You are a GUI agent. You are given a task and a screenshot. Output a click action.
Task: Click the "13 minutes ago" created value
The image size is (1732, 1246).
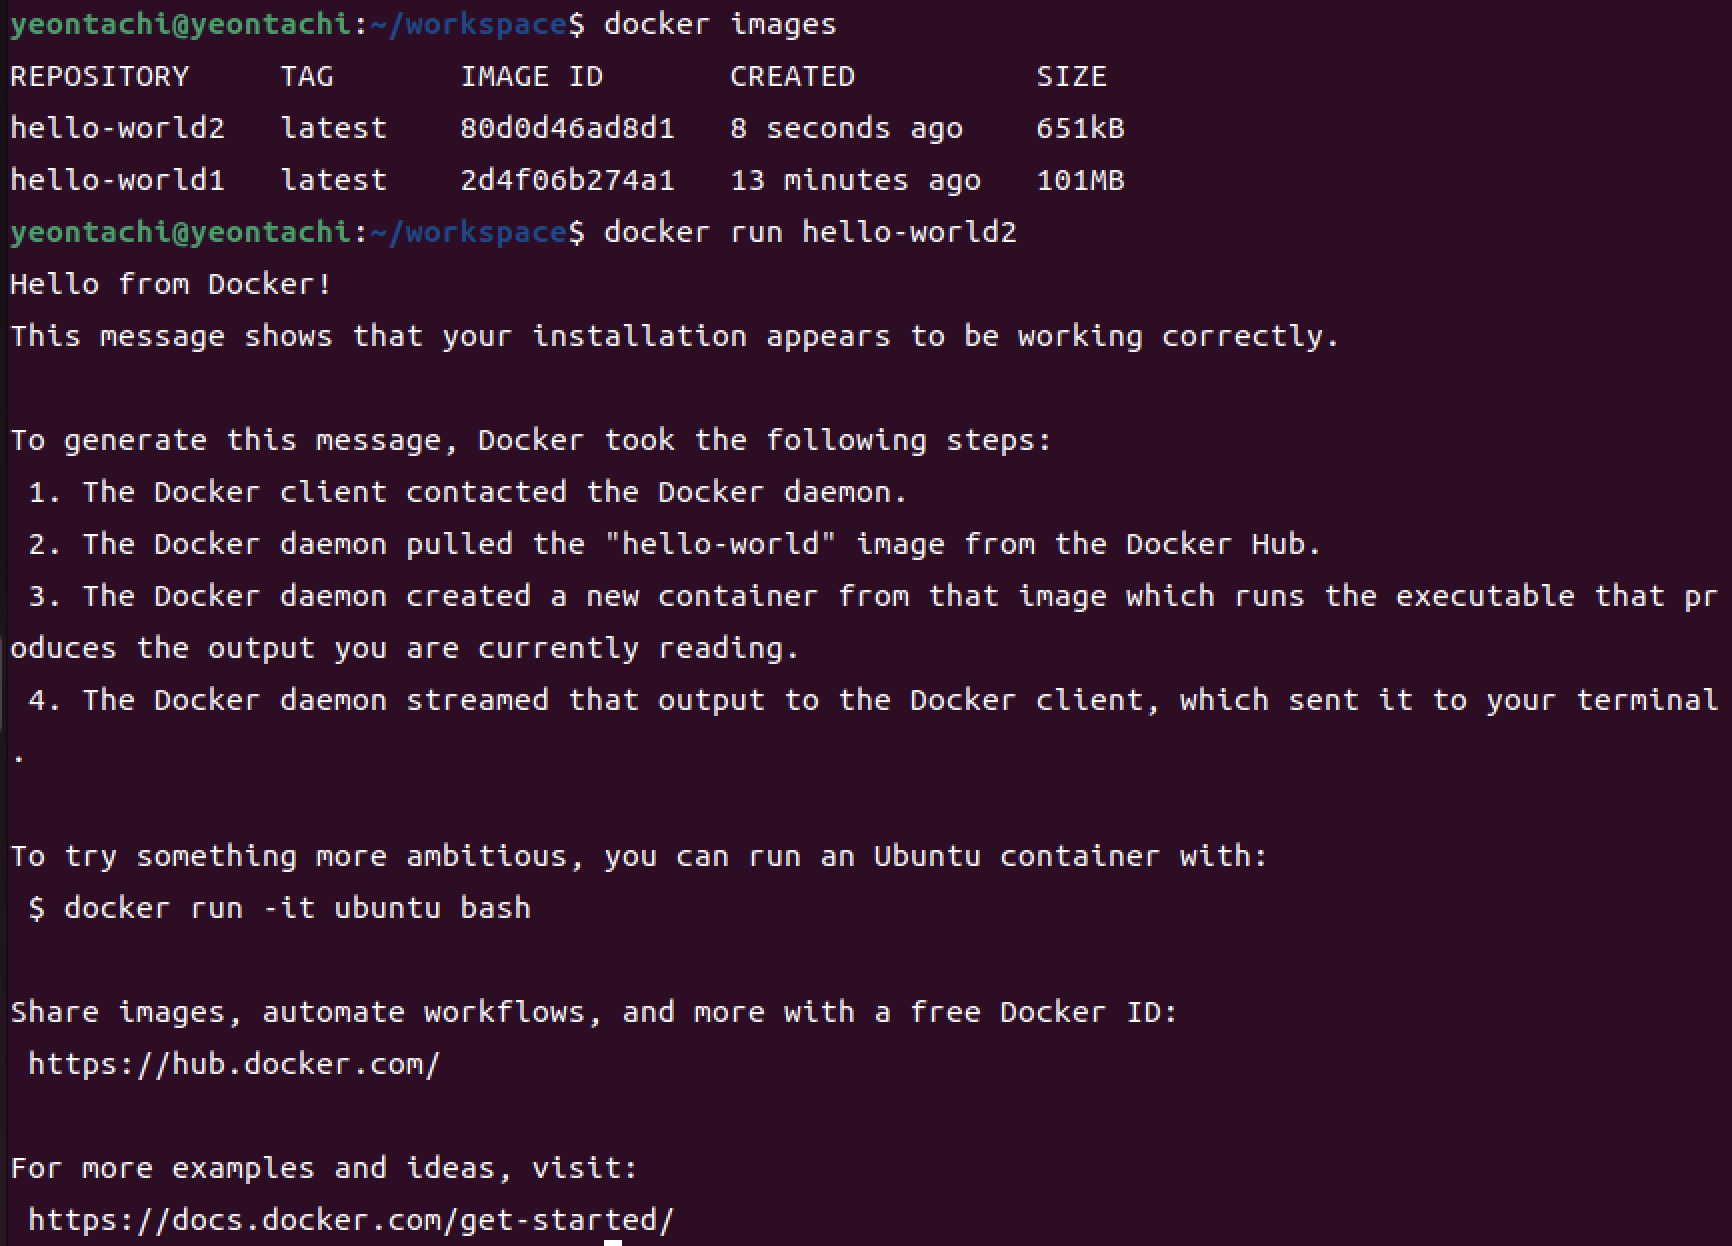[x=855, y=180]
